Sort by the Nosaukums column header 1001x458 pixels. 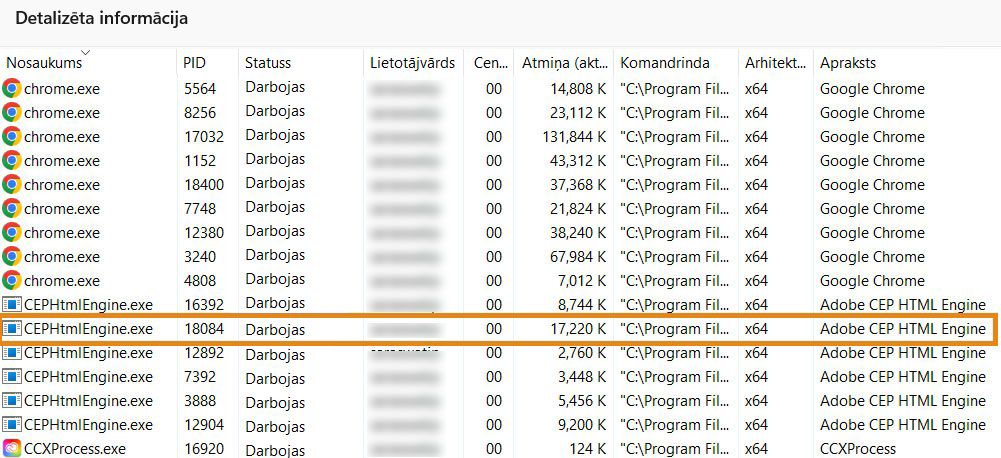pos(44,63)
